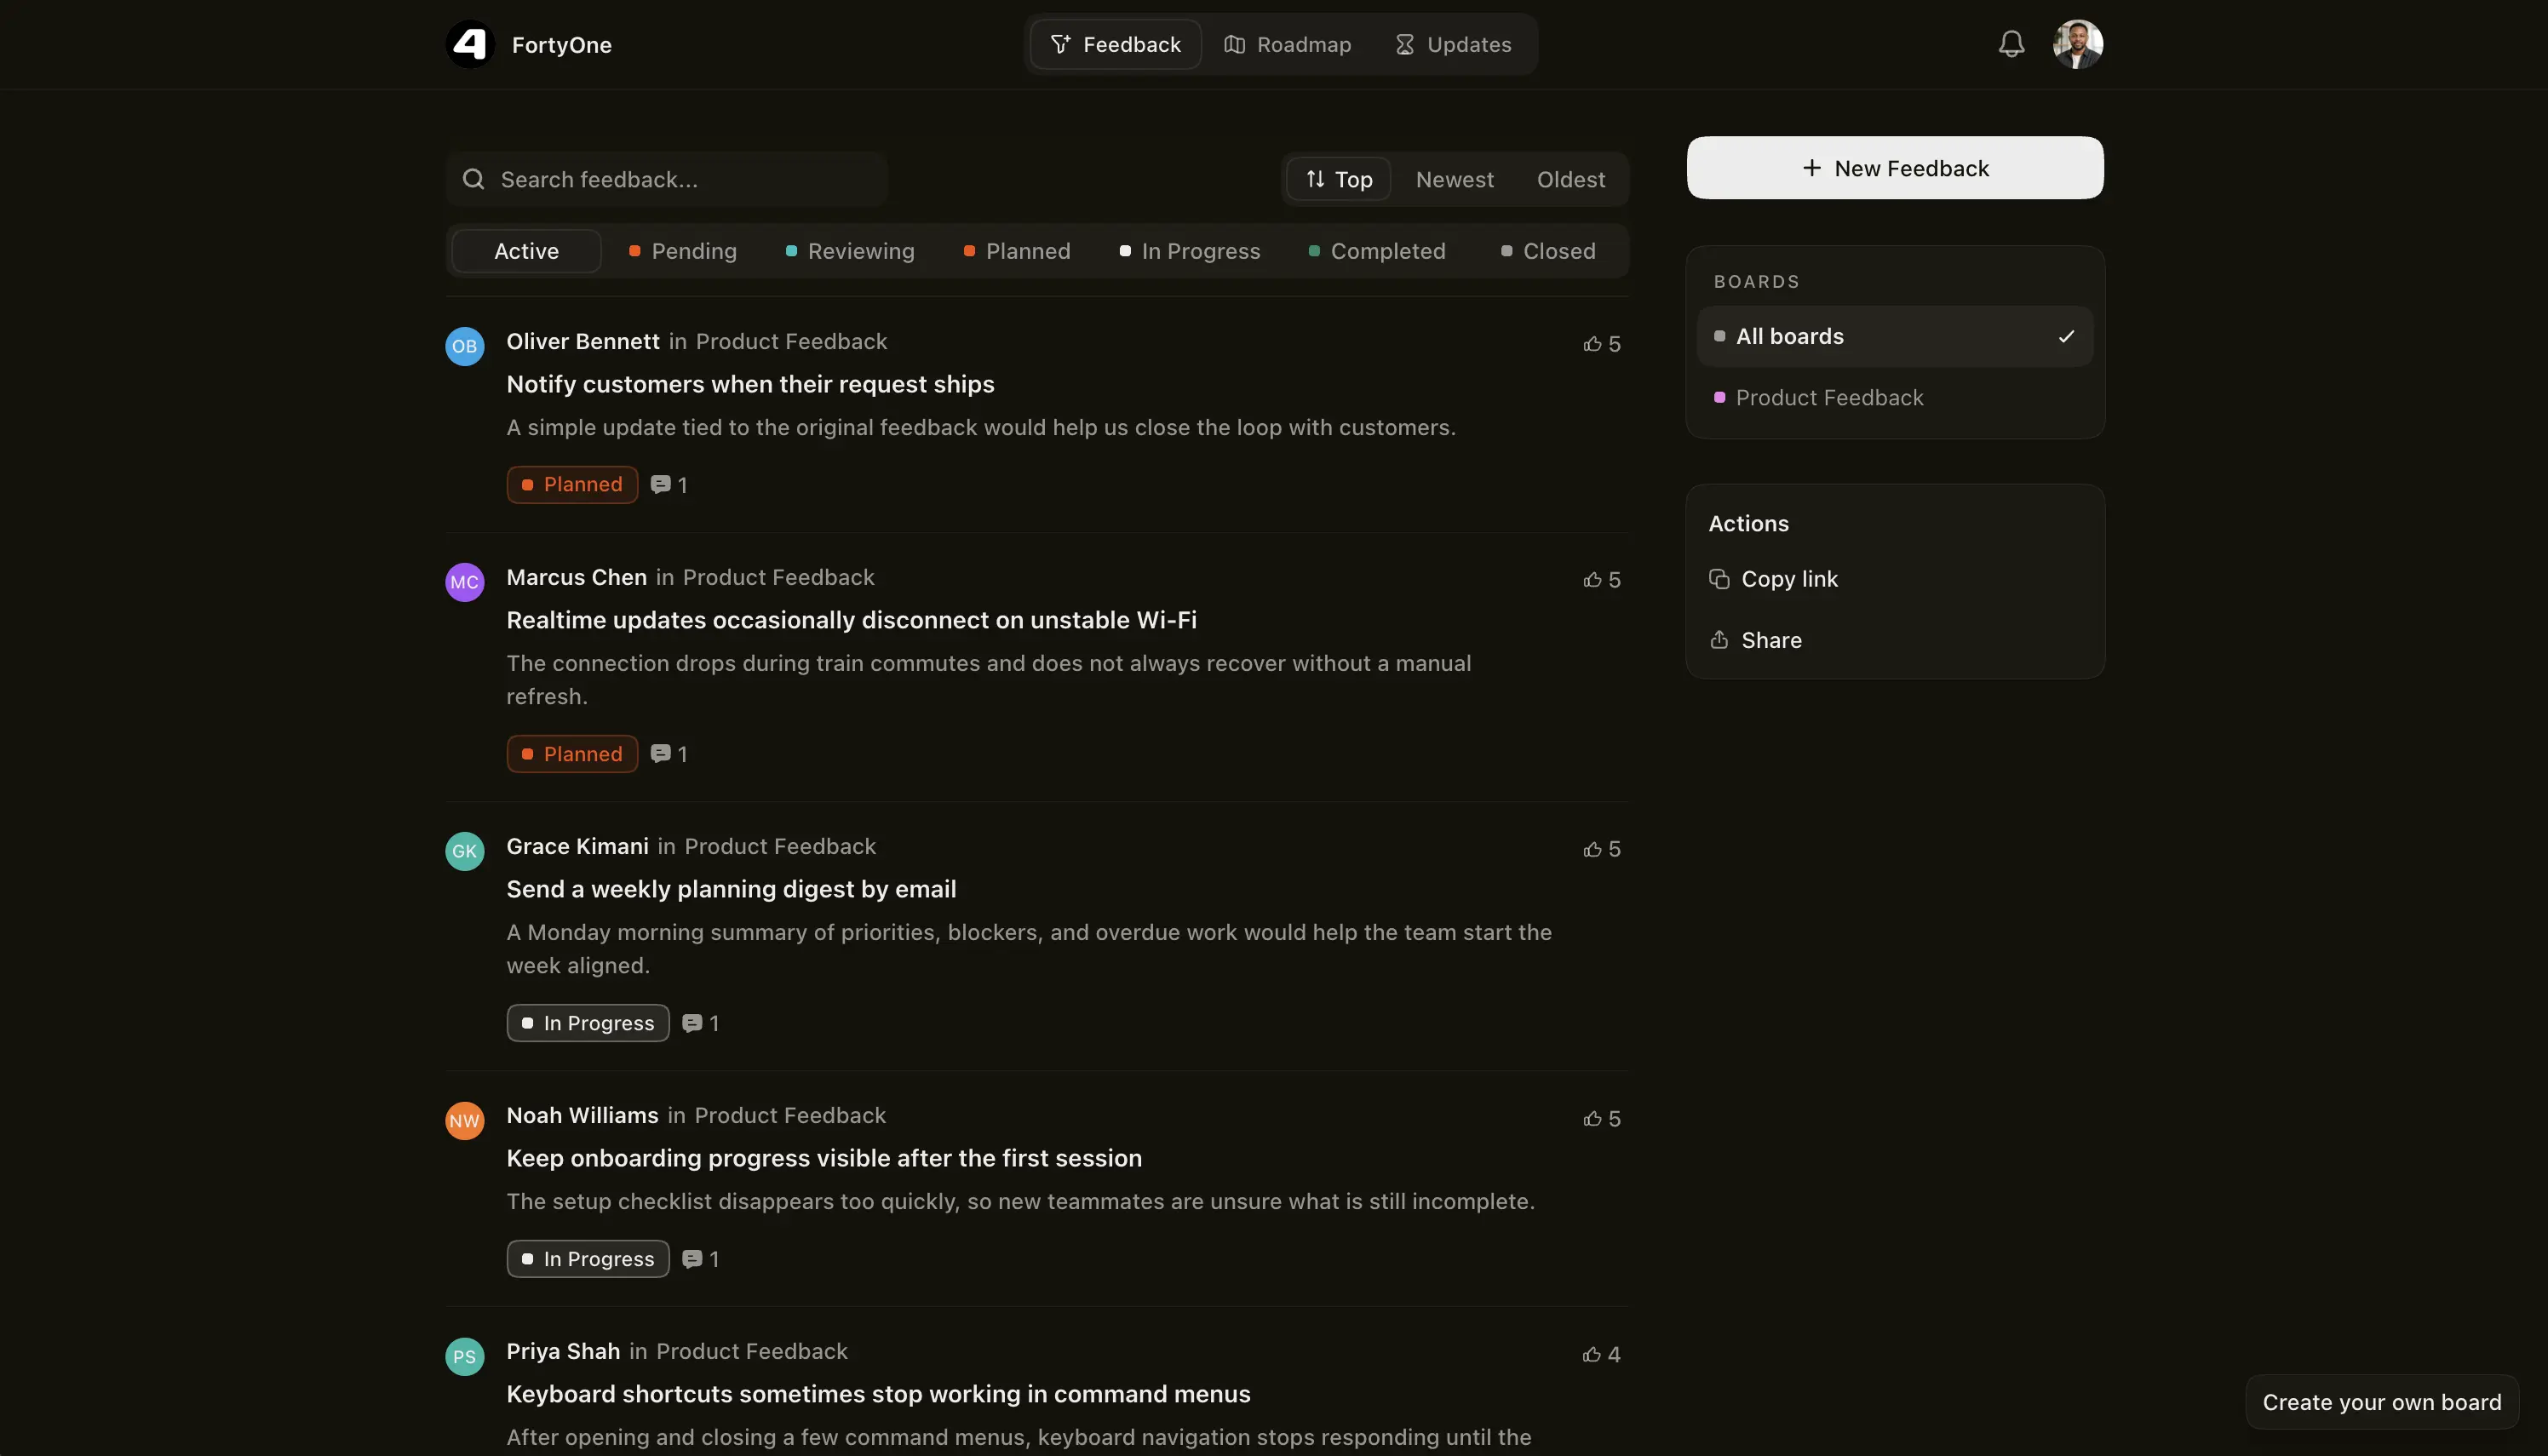The width and height of the screenshot is (2548, 1456).
Task: Click Noah Williams' NW avatar
Action: click(465, 1120)
